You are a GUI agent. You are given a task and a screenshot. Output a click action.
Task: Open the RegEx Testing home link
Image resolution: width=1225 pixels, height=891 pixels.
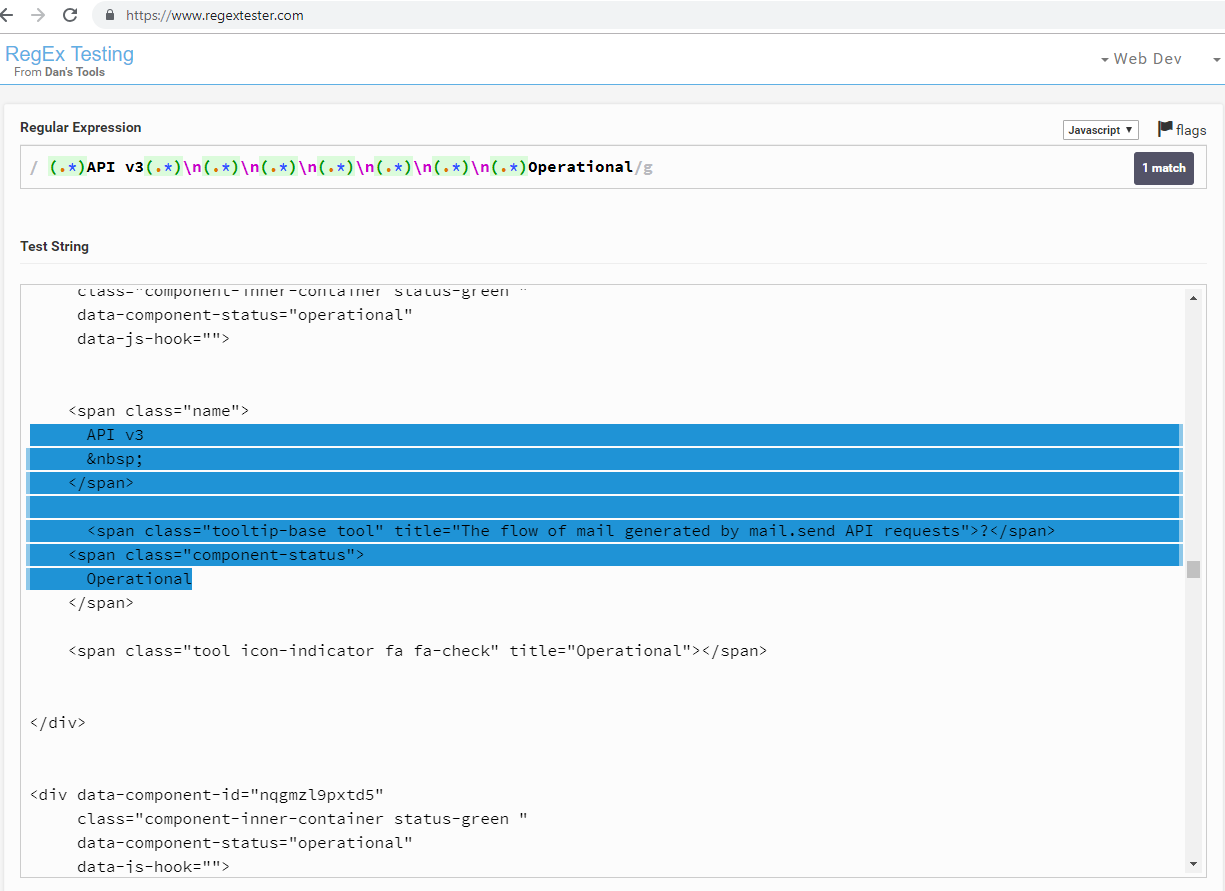coord(69,53)
